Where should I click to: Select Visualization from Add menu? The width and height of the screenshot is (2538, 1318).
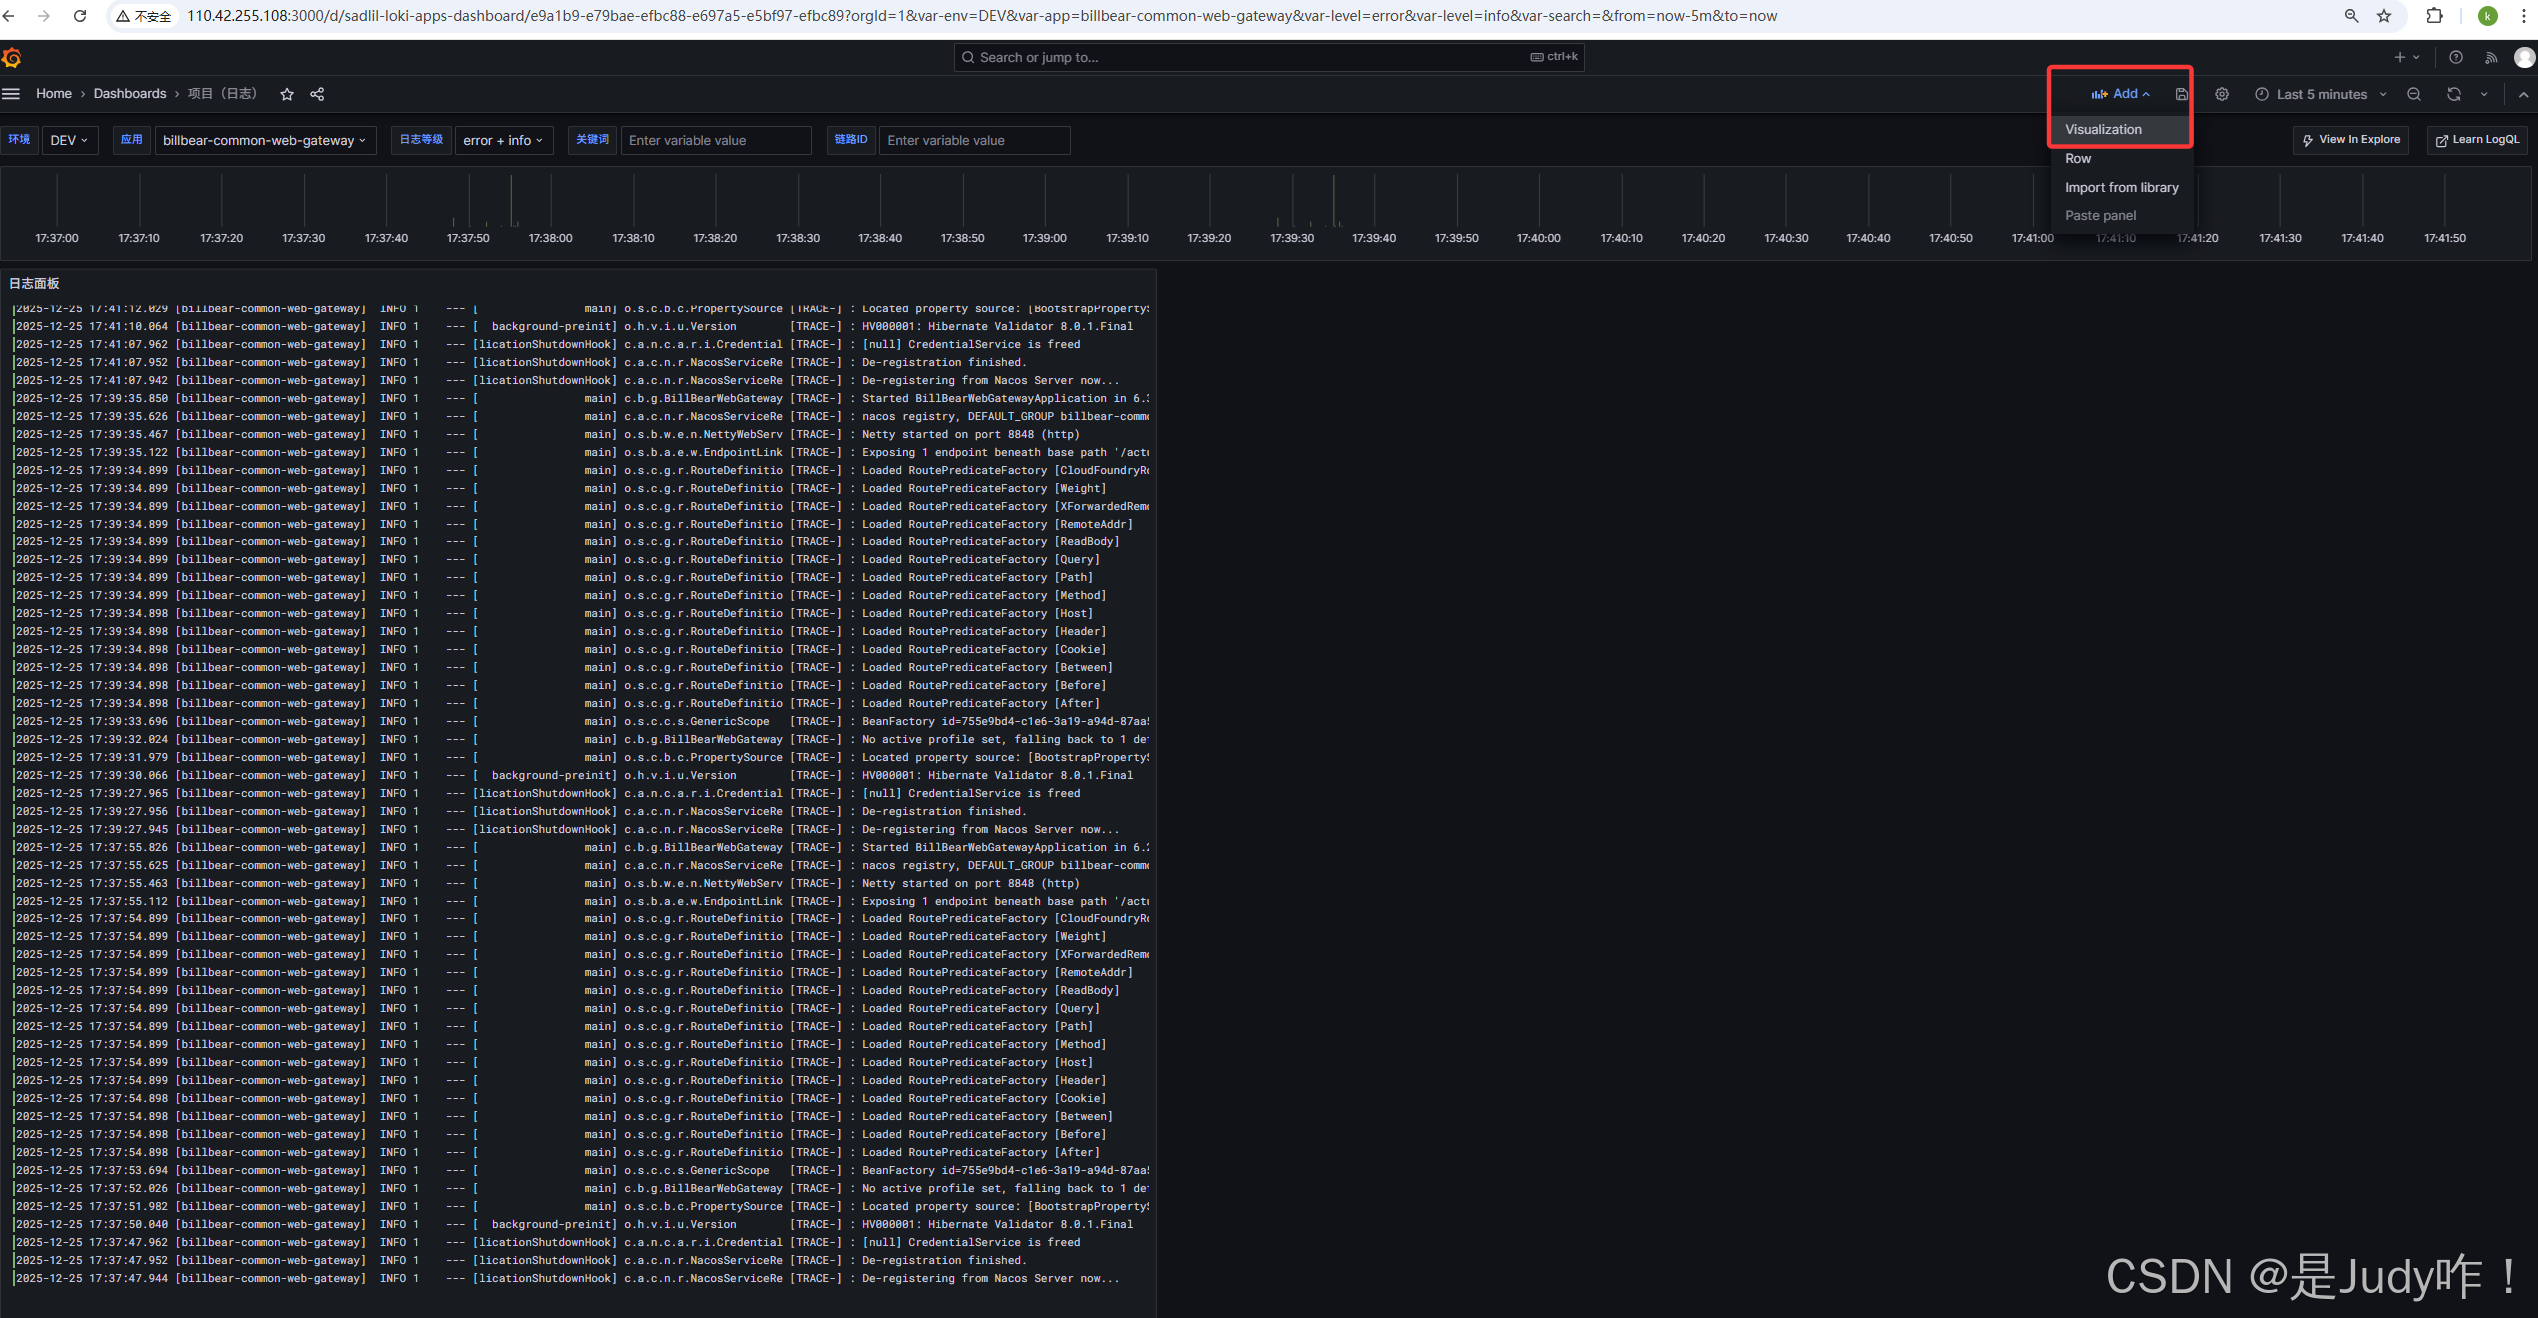click(2103, 130)
